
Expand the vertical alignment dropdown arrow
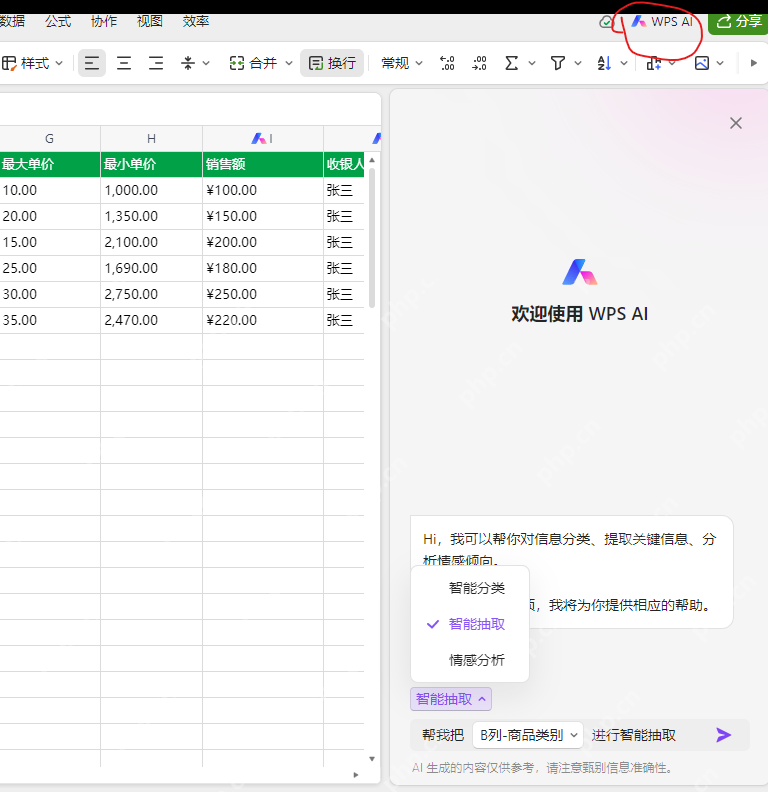pyautogui.click(x=206, y=63)
